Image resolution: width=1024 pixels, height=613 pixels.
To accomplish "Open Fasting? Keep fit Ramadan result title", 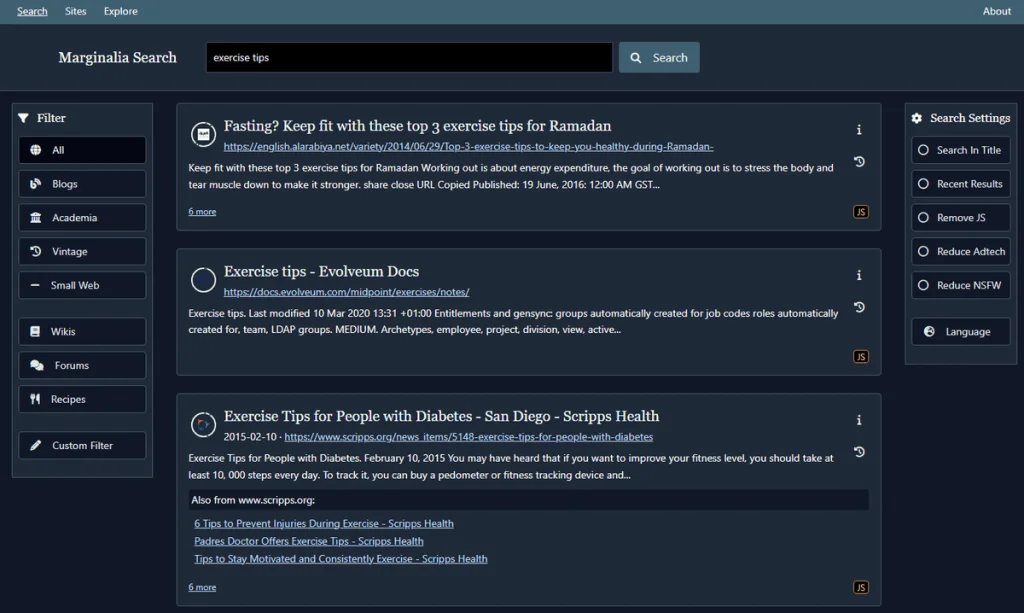I will pyautogui.click(x=417, y=126).
